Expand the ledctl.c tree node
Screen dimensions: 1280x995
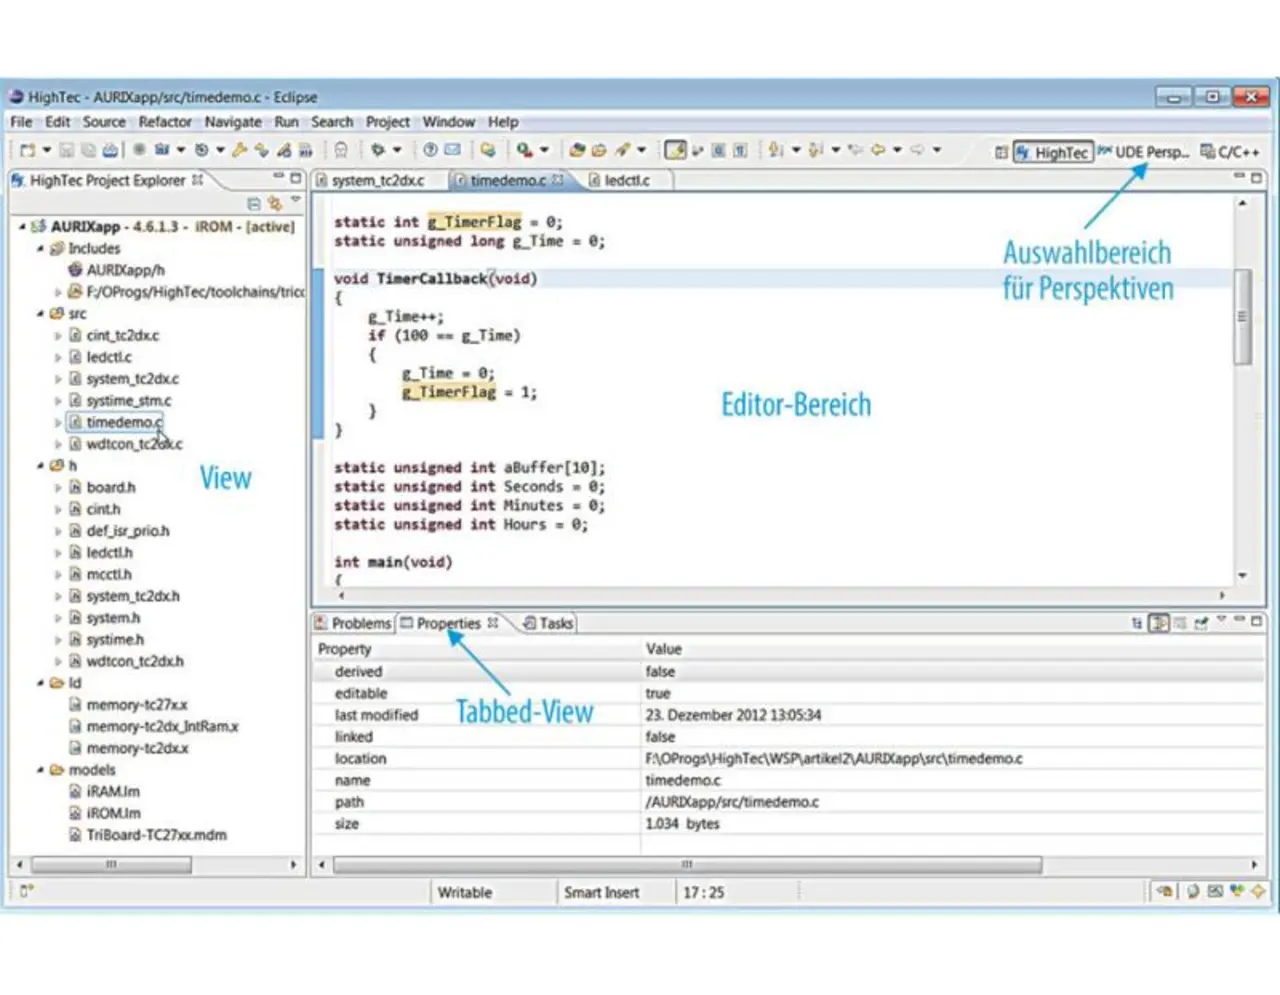[58, 357]
